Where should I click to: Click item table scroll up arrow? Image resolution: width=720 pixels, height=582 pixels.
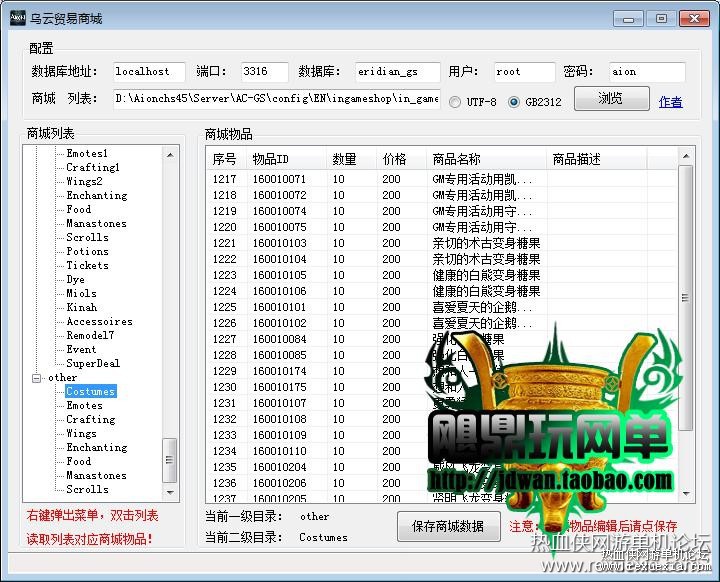point(686,156)
